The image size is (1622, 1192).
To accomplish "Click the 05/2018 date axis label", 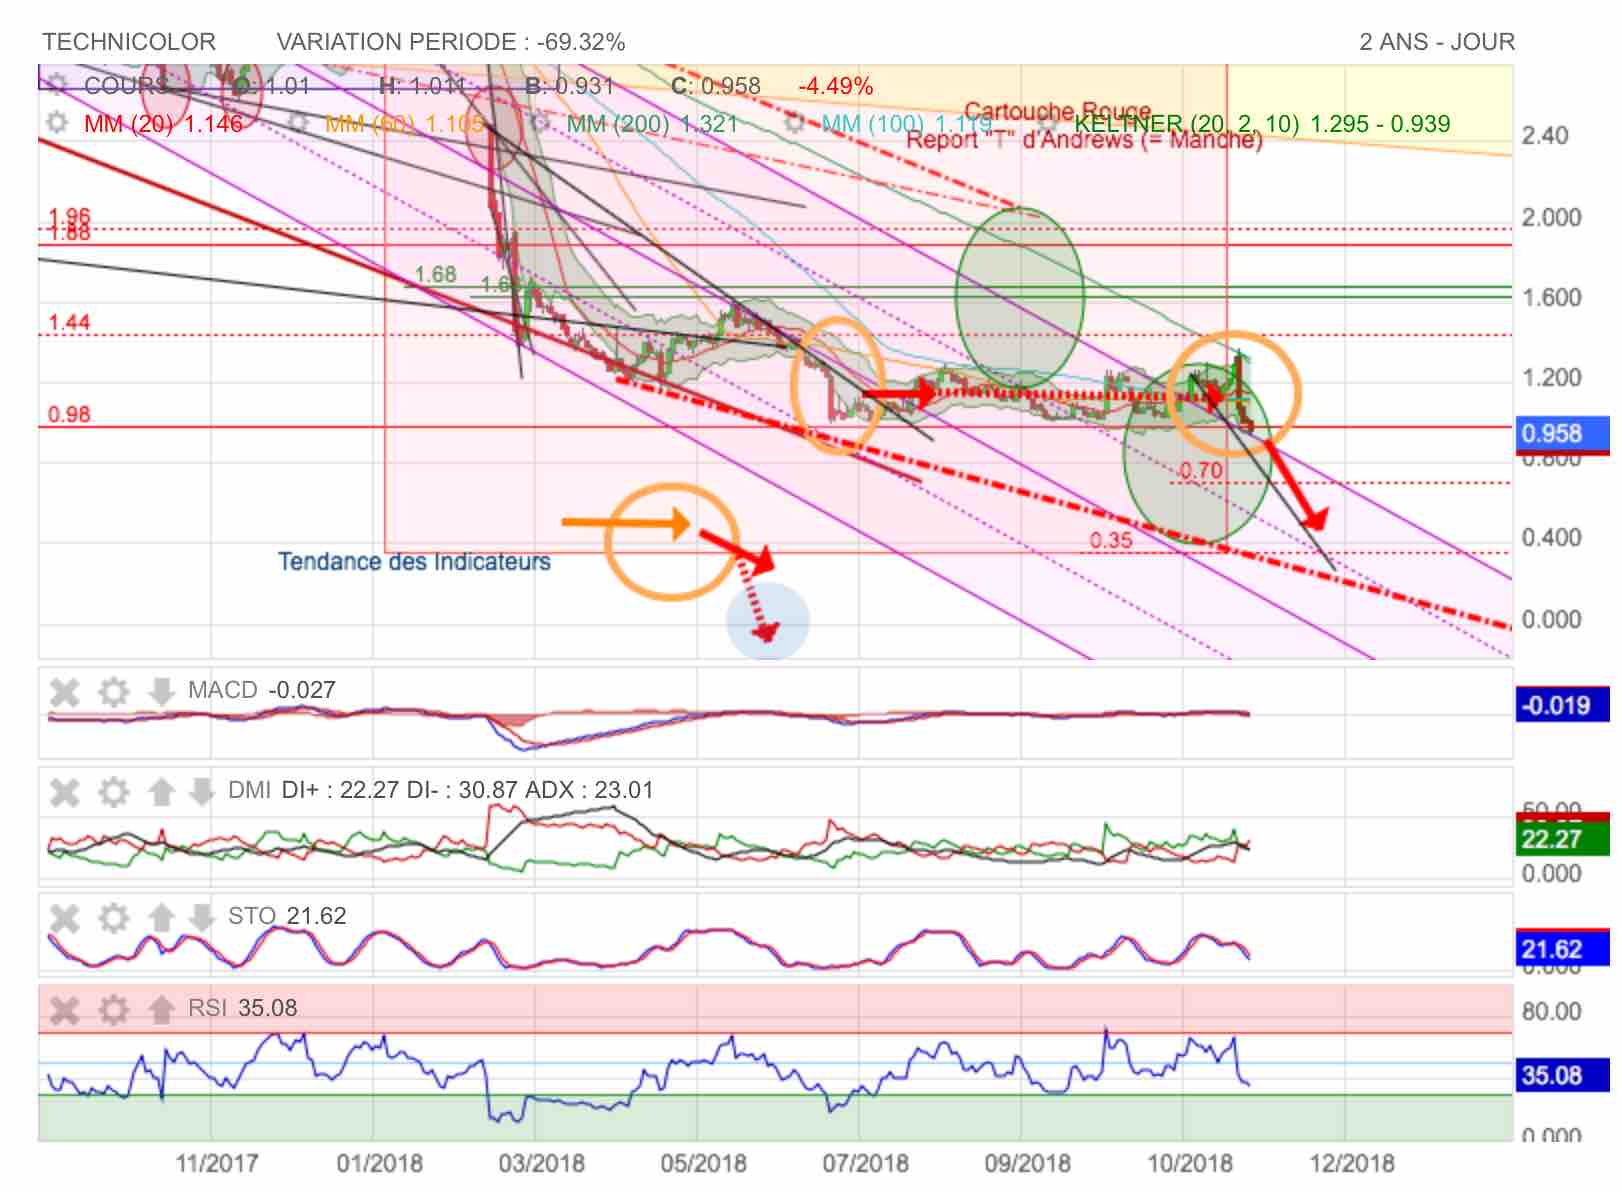I will click(x=704, y=1164).
